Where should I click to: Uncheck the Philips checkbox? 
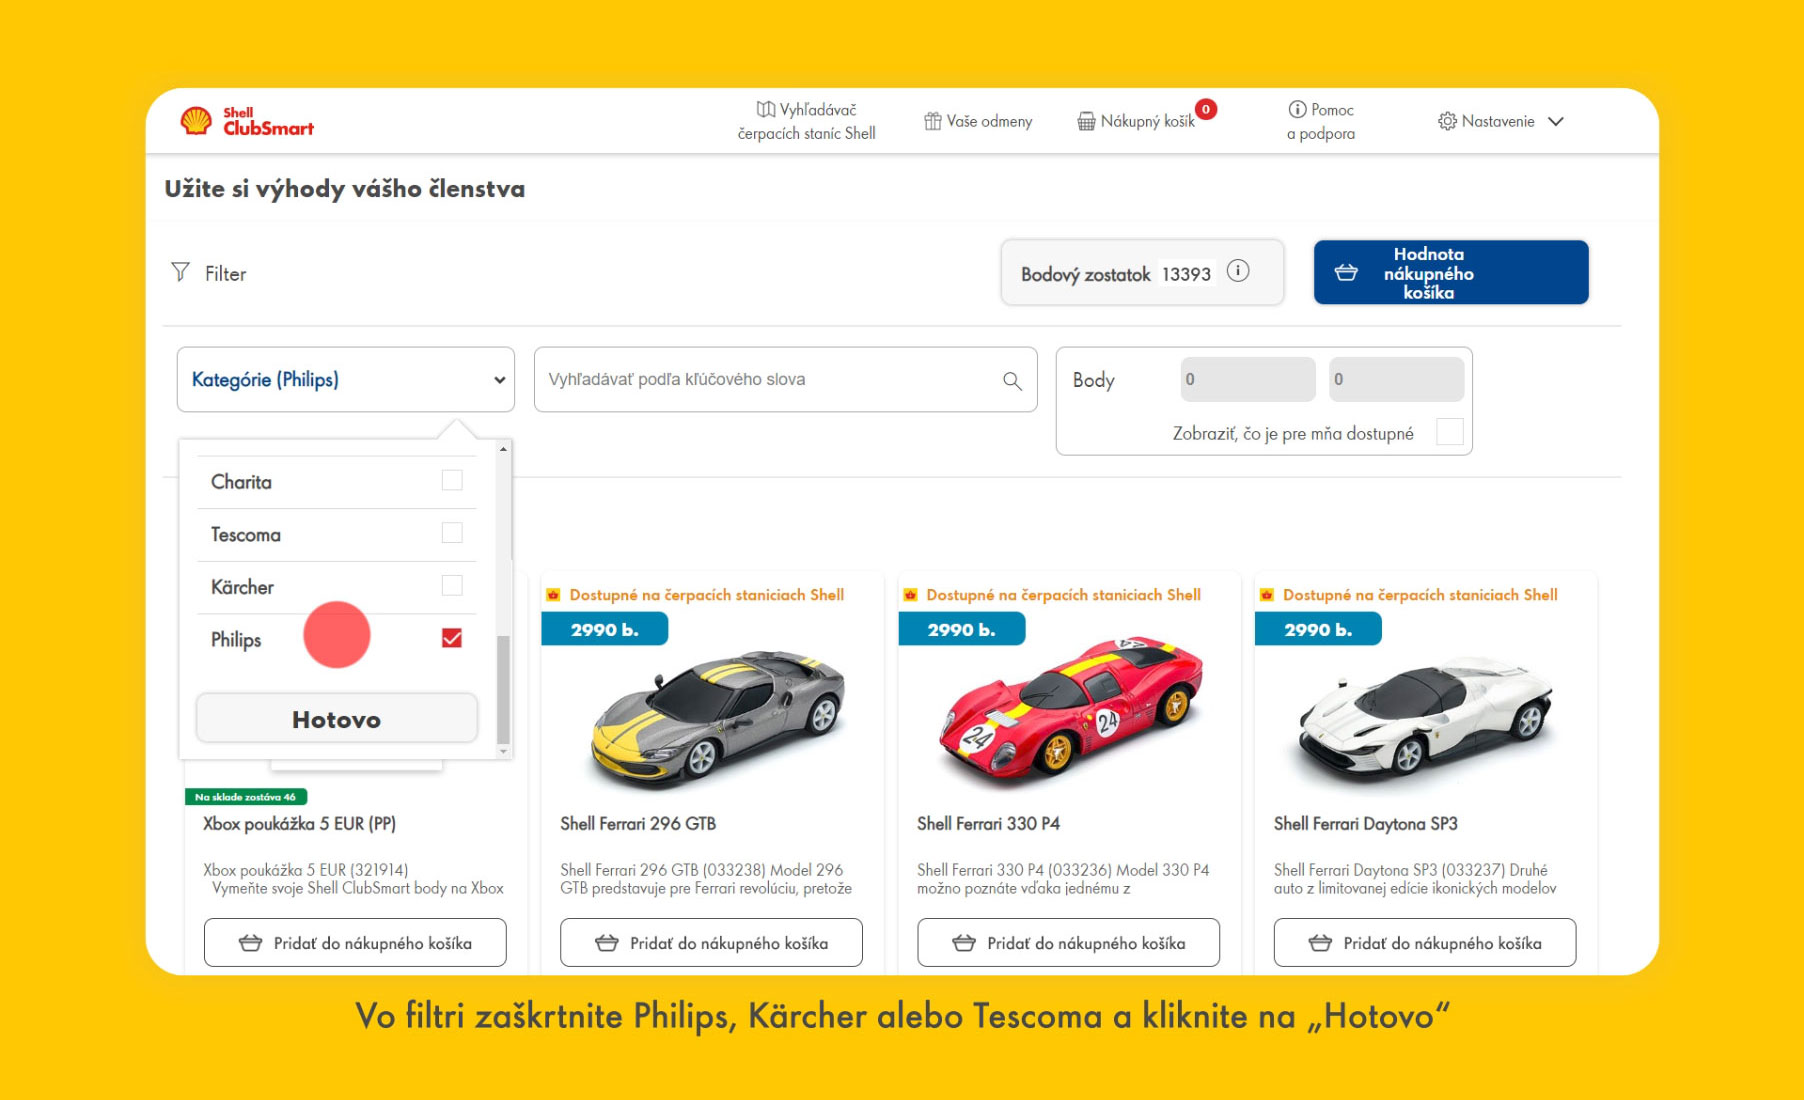tap(452, 638)
